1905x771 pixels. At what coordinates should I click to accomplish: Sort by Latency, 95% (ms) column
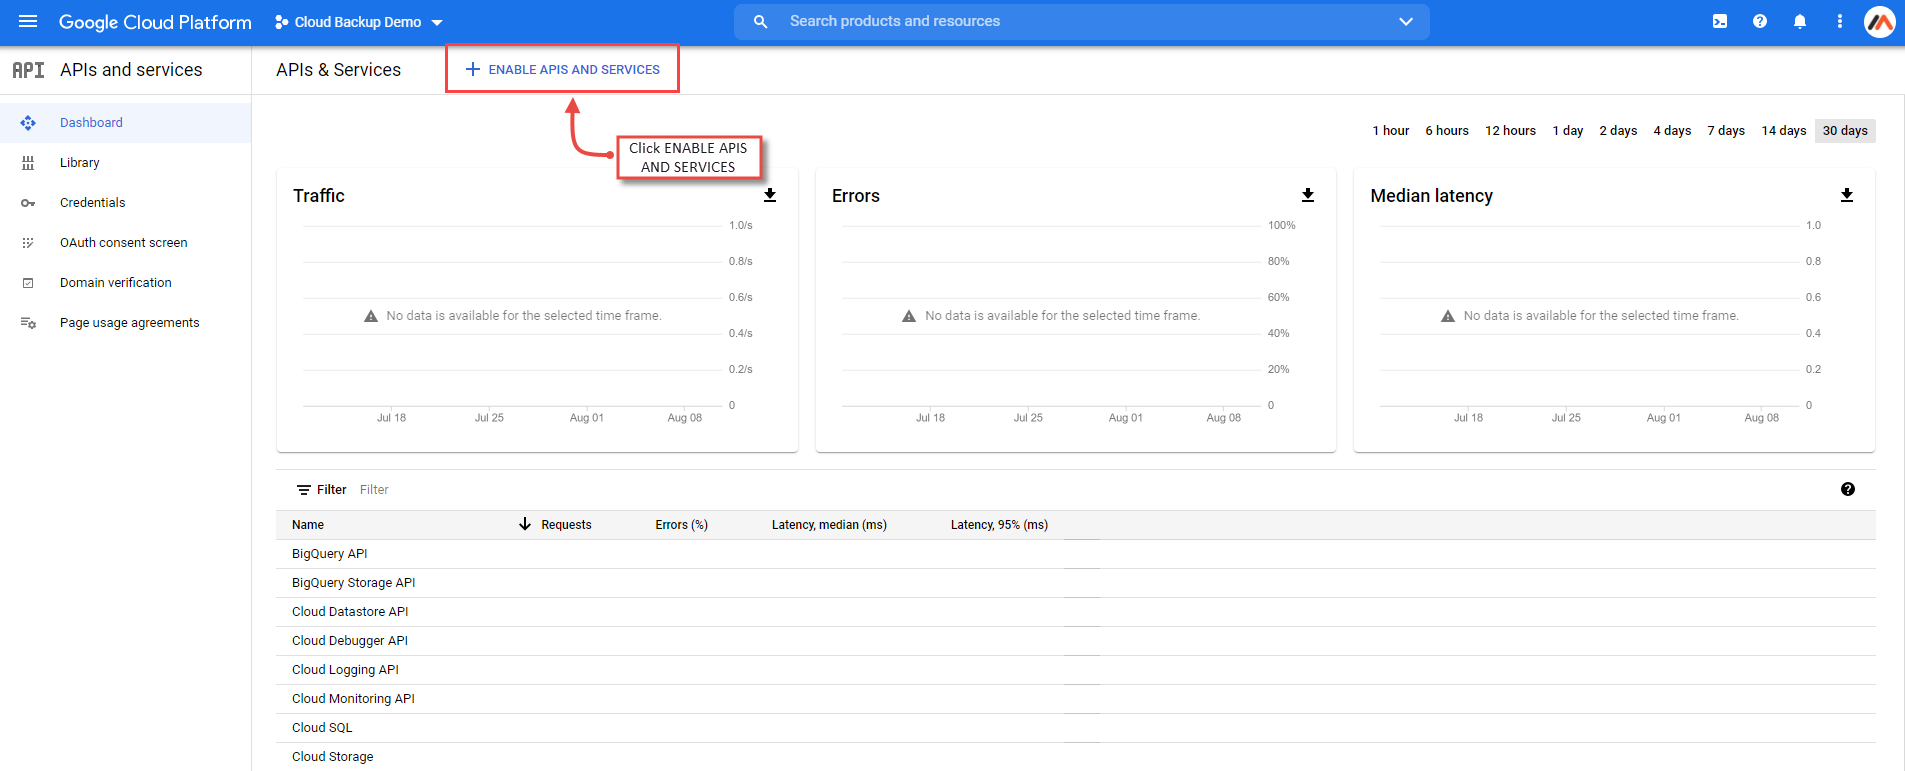click(x=999, y=525)
